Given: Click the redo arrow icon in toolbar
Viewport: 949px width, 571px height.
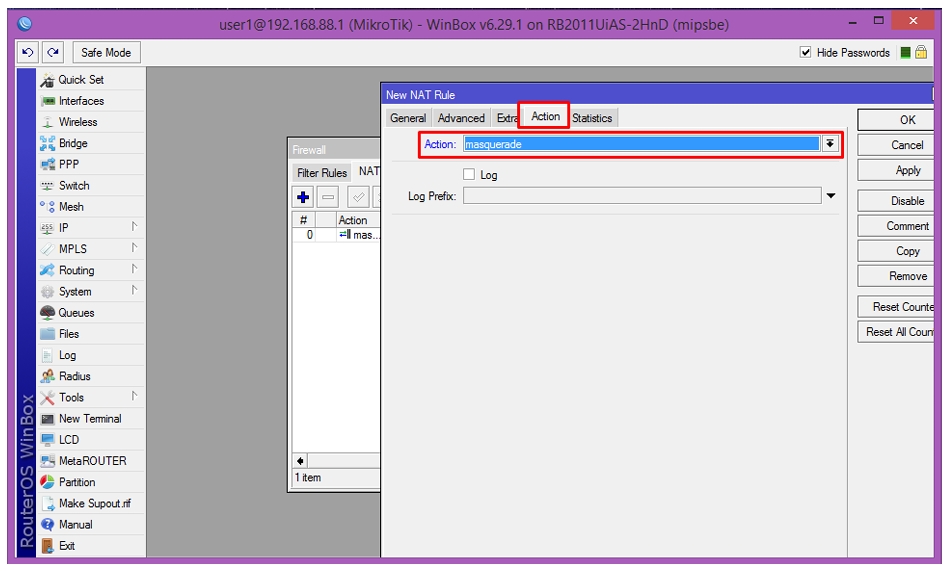Looking at the screenshot, I should [53, 53].
